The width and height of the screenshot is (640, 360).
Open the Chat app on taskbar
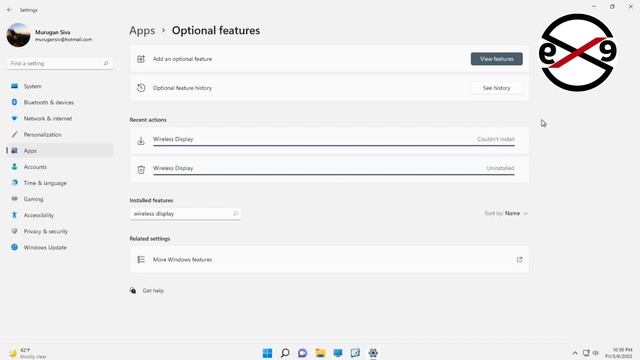pos(302,353)
